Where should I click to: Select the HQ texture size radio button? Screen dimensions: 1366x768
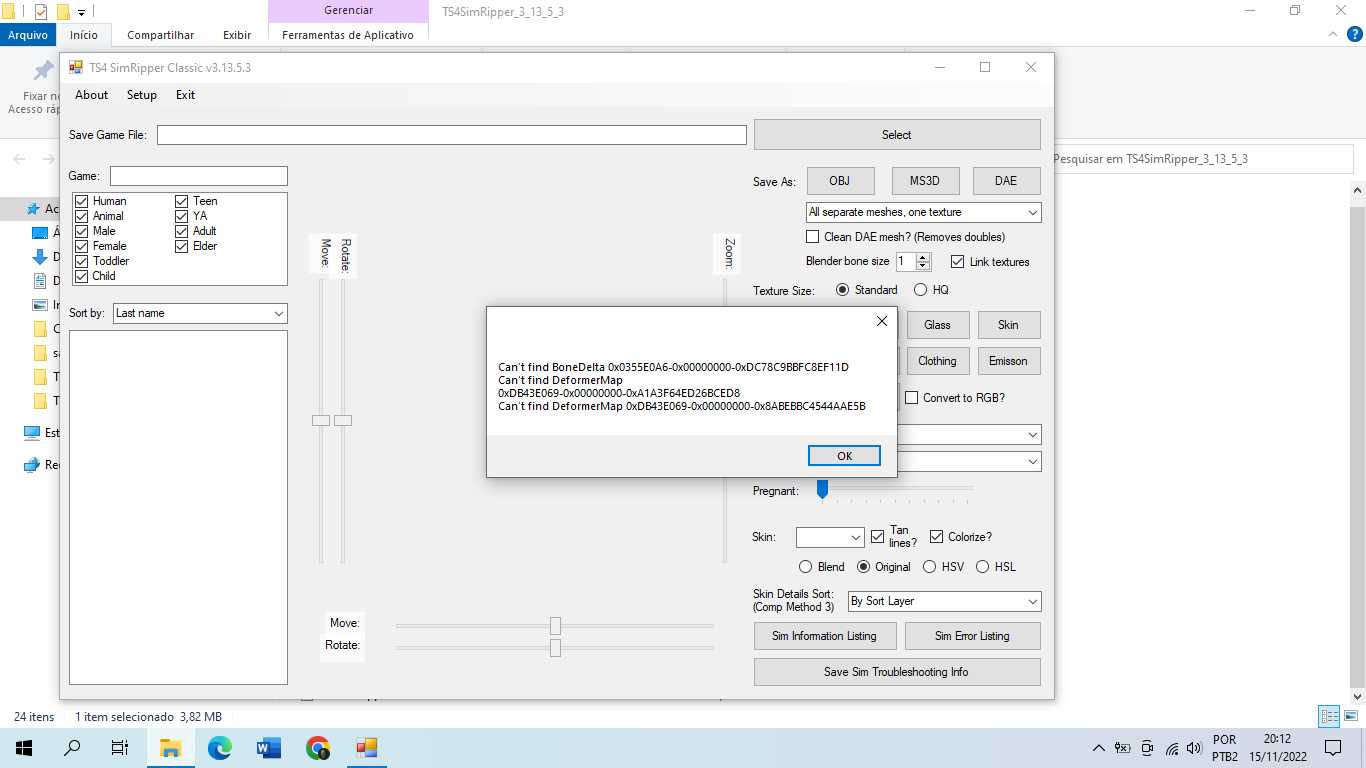click(x=920, y=289)
